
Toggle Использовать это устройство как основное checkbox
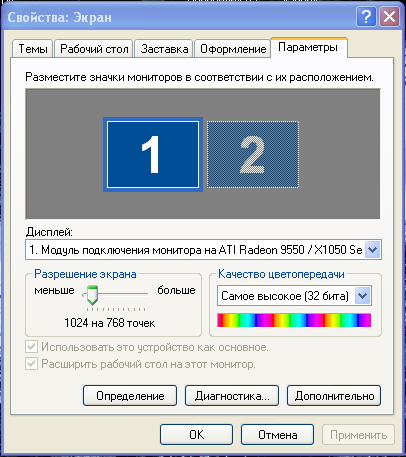(31, 347)
